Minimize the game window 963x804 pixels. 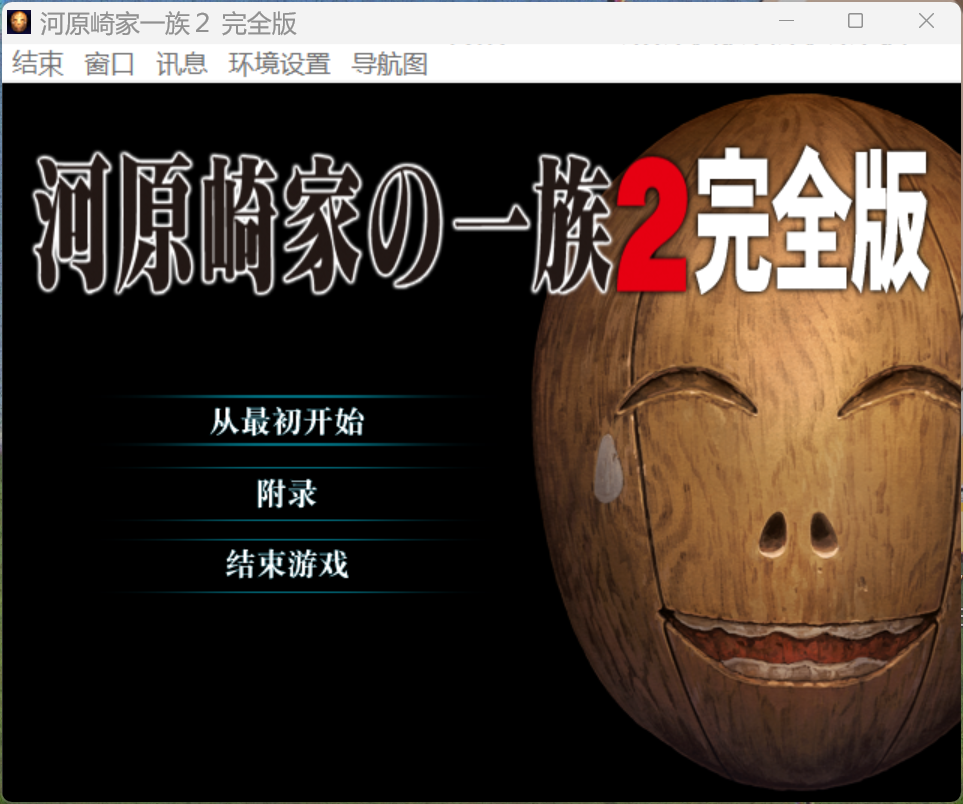tap(787, 21)
